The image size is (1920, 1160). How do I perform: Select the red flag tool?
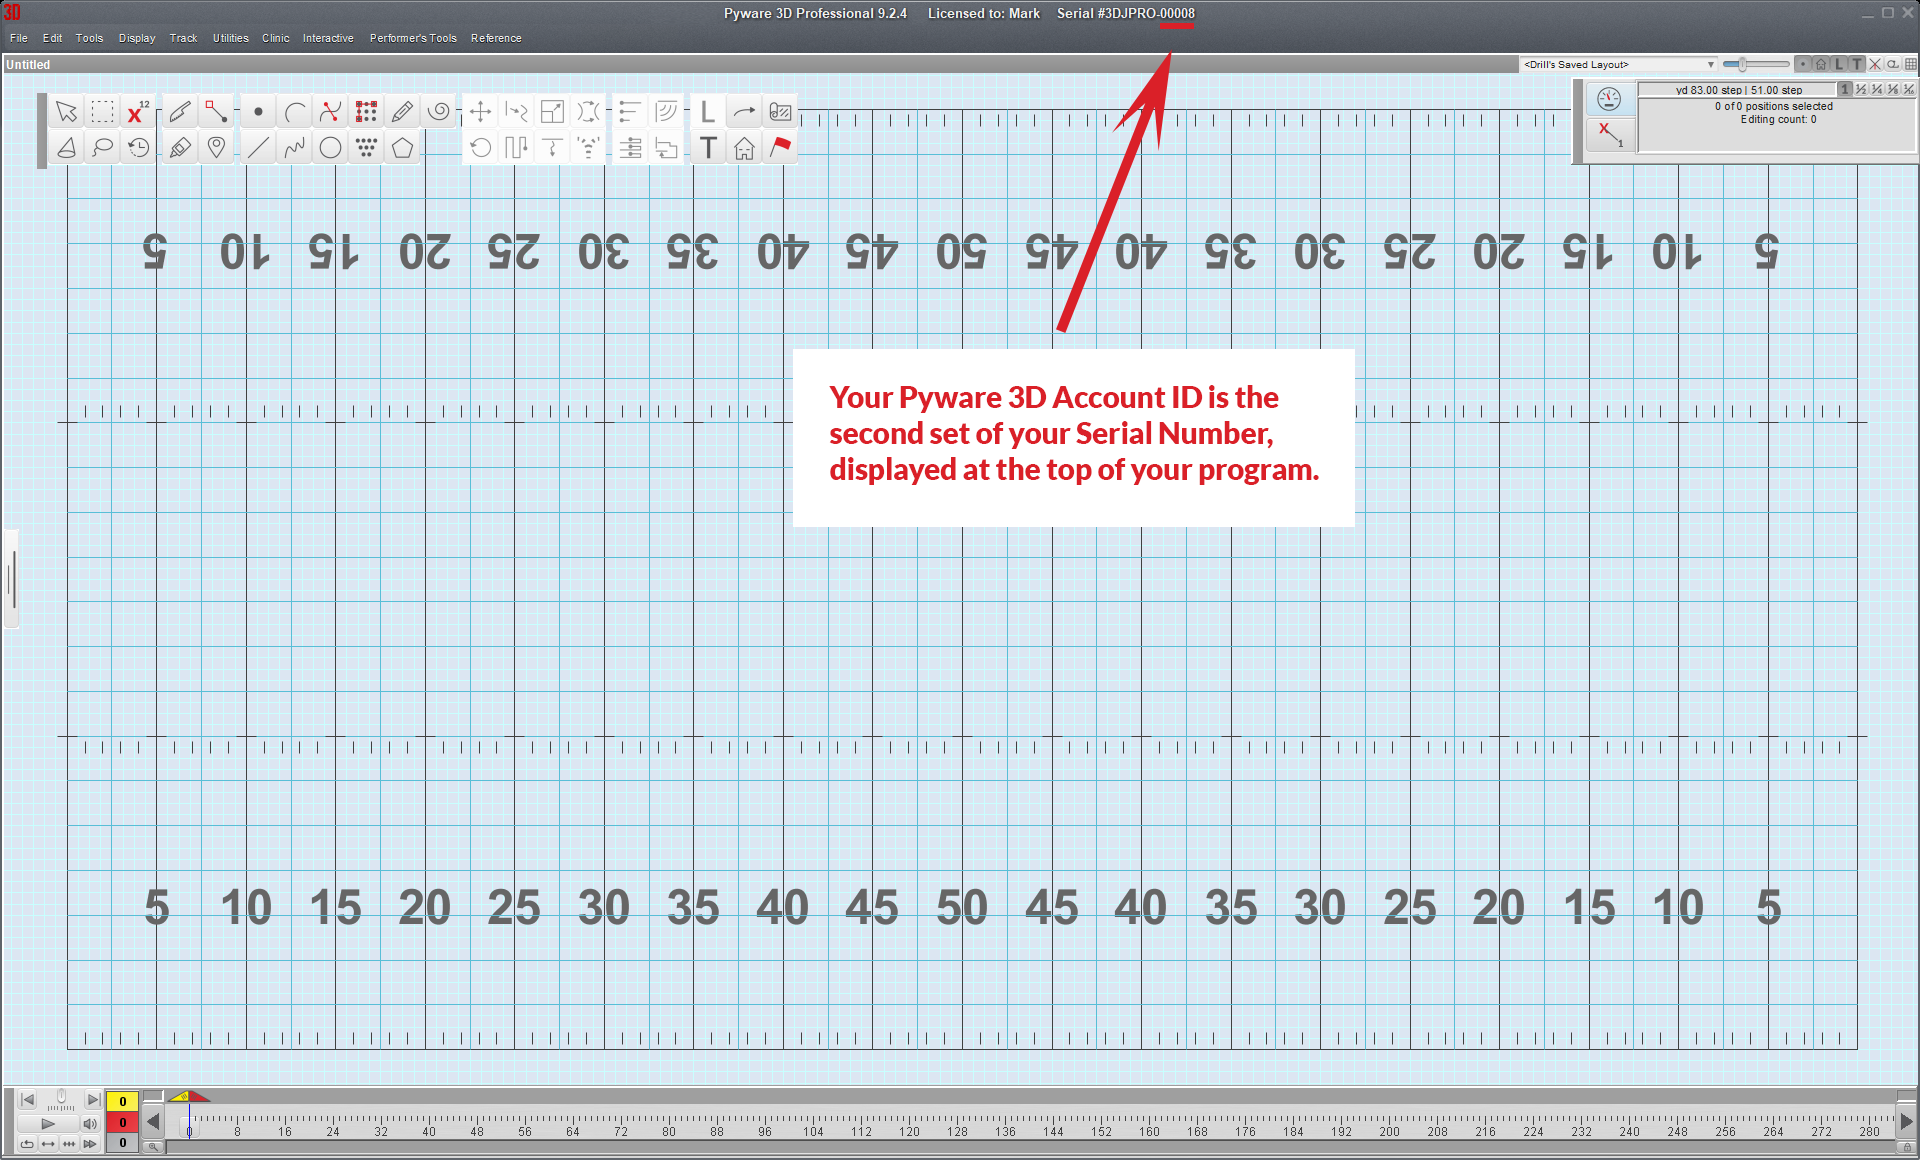click(780, 148)
